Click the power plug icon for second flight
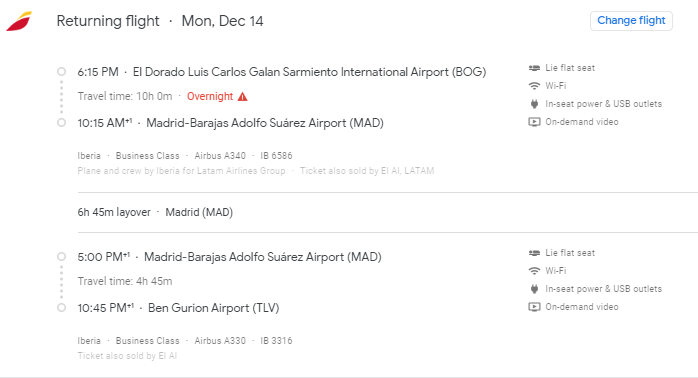Screen dimensions: 698x378 (534, 289)
